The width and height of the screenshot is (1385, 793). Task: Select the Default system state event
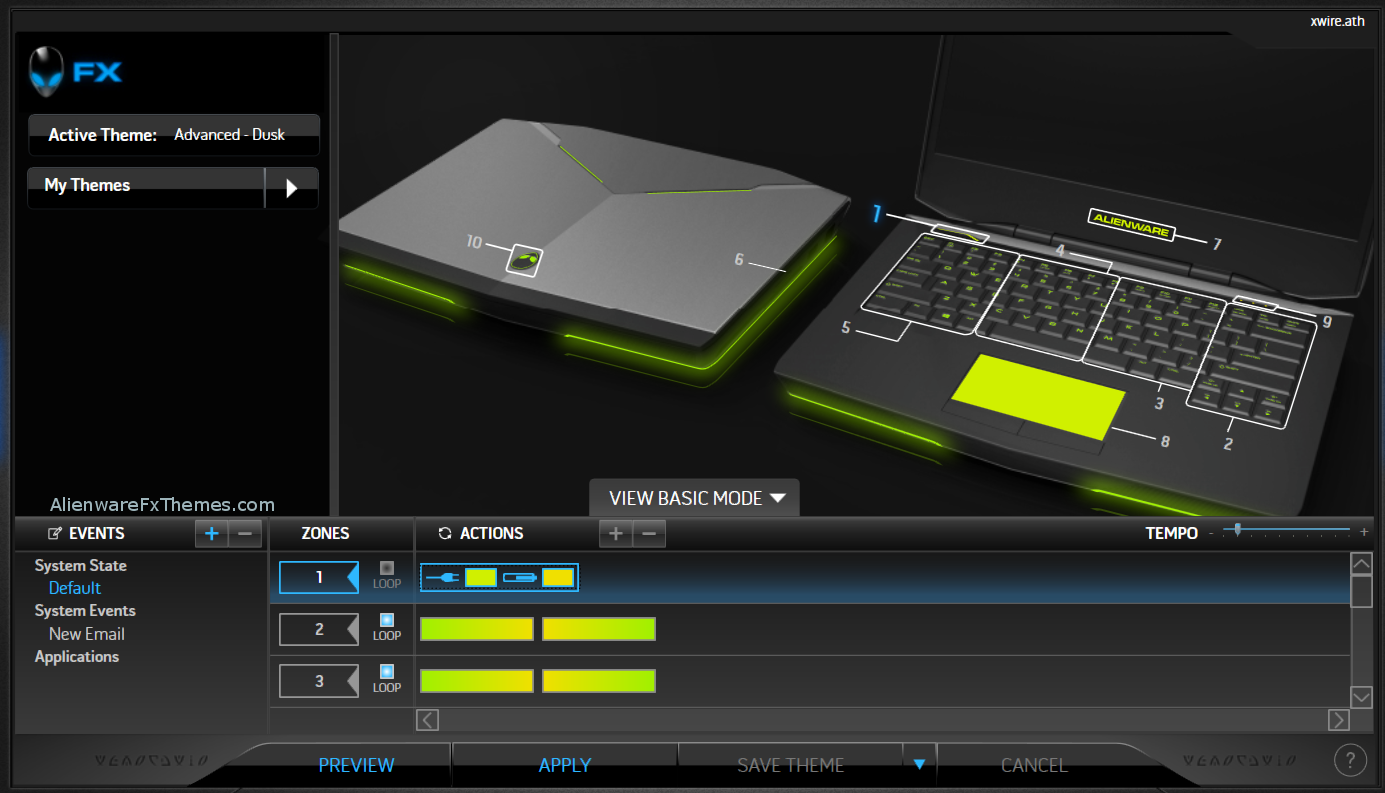(x=75, y=588)
